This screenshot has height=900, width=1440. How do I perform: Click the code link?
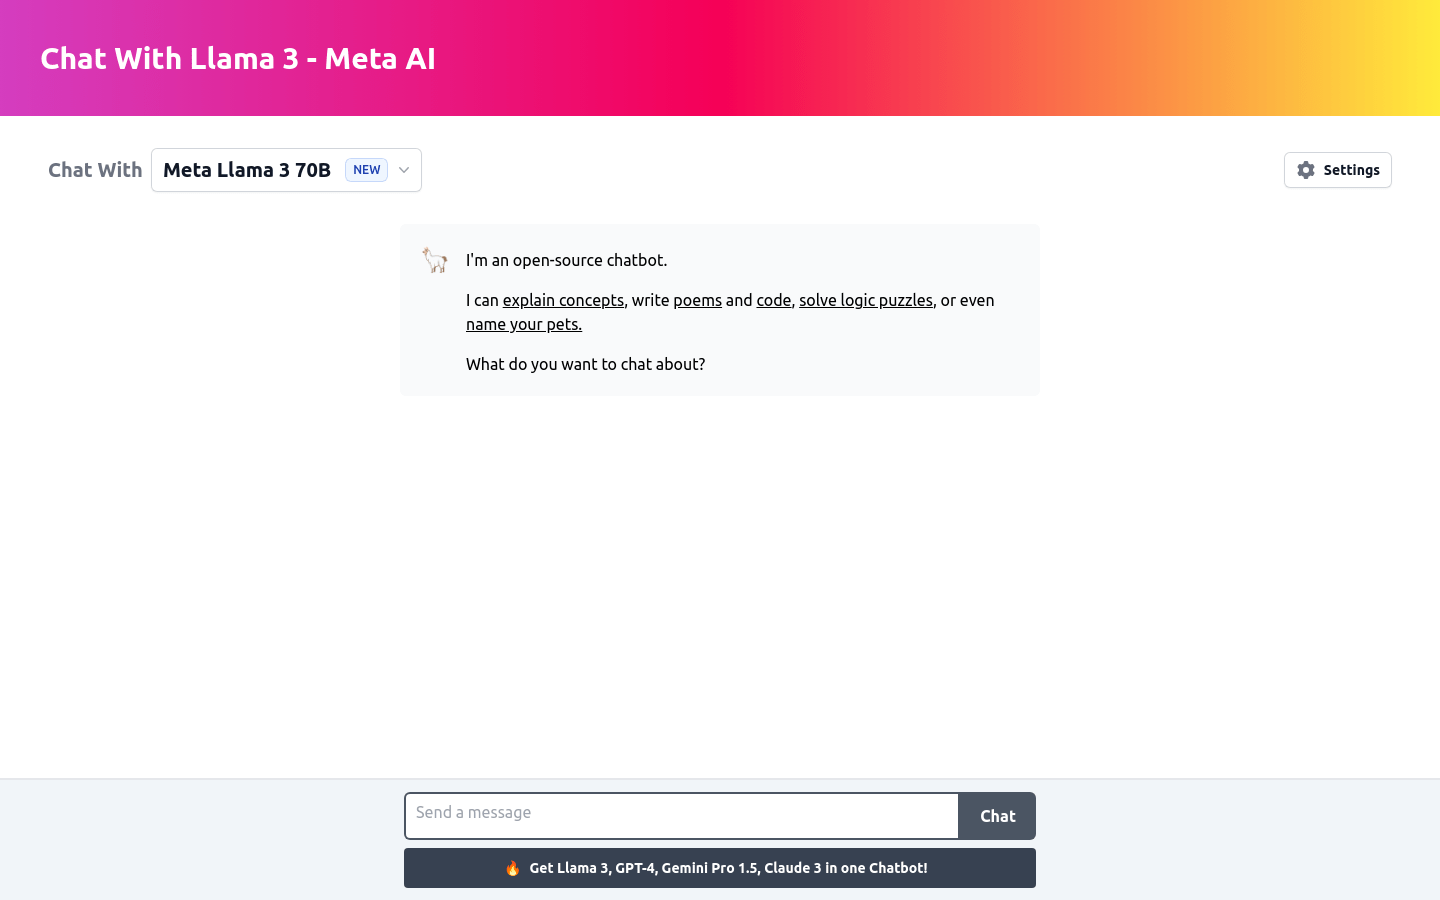point(773,300)
